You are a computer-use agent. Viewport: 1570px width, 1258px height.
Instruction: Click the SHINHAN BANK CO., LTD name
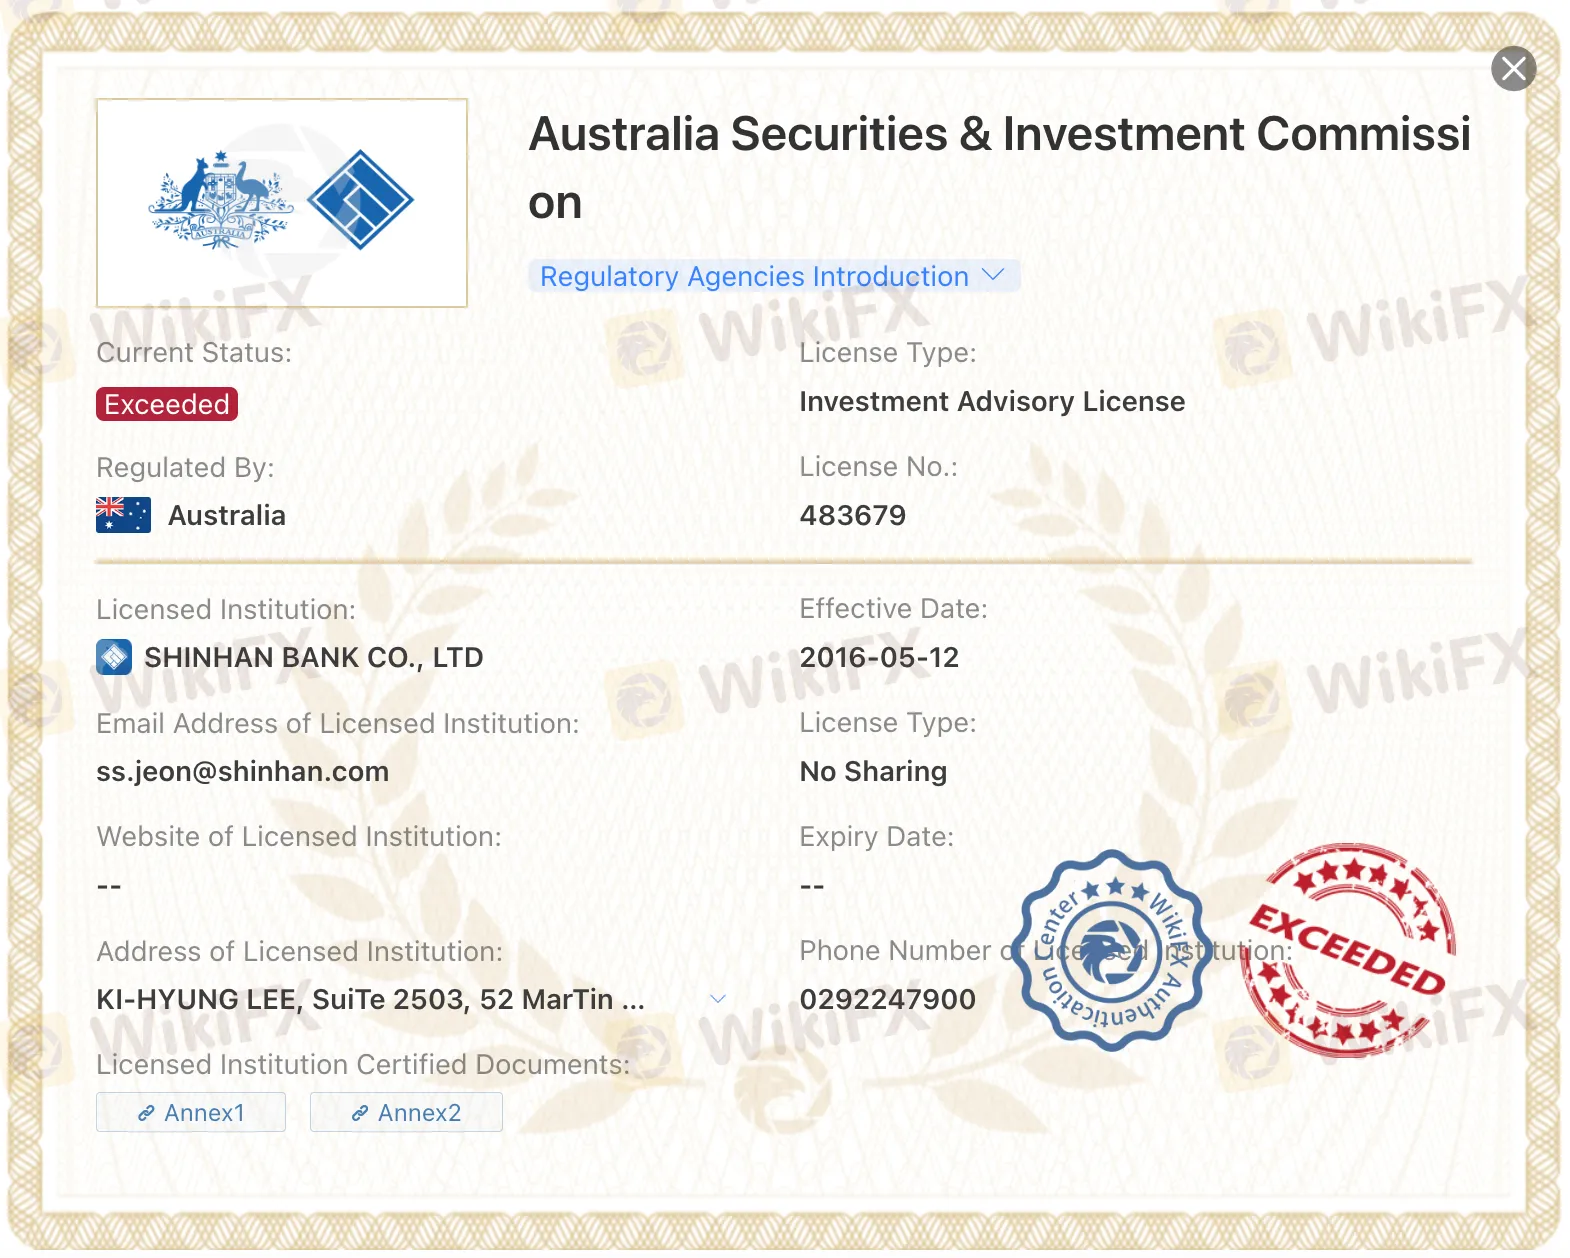313,657
